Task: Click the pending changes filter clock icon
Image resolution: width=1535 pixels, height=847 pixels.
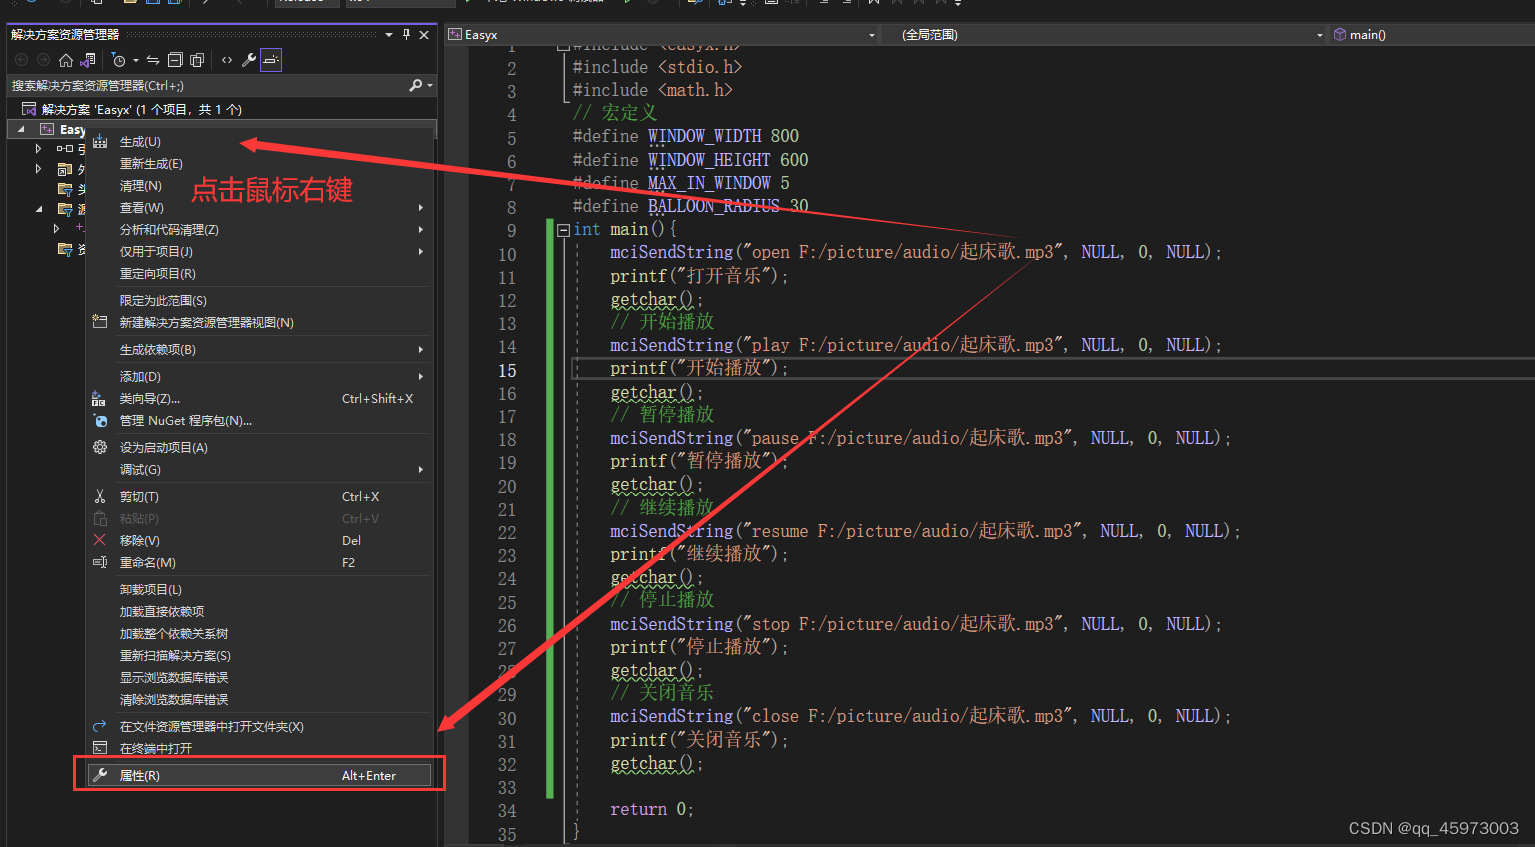Action: (x=119, y=60)
